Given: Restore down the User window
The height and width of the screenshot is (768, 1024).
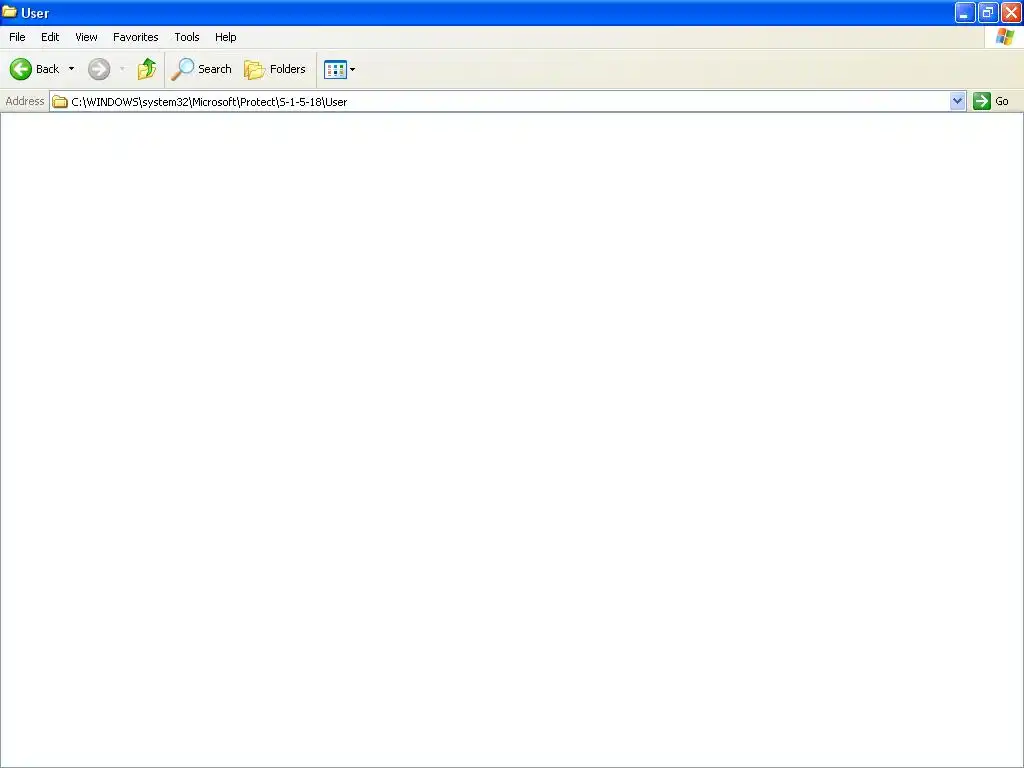Looking at the screenshot, I should coord(988,12).
